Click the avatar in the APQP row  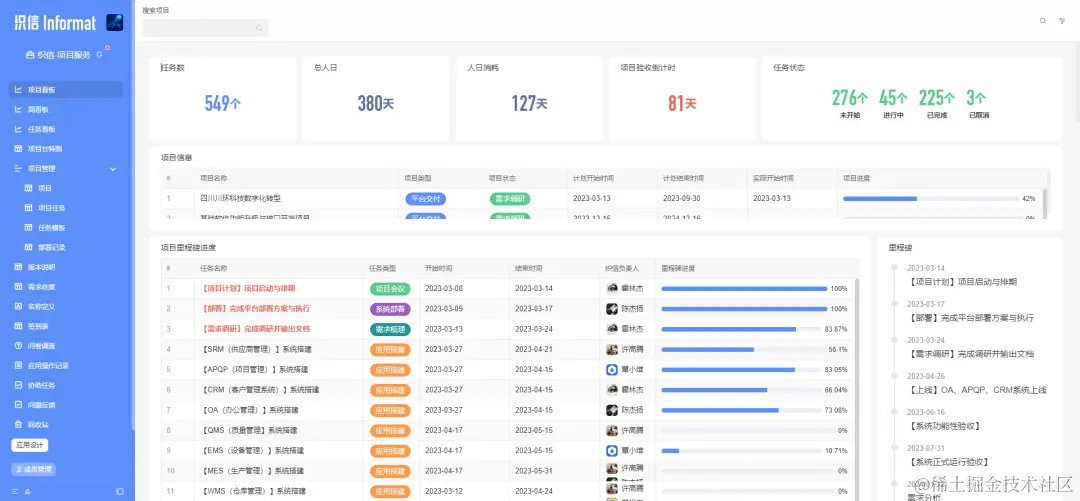612,369
